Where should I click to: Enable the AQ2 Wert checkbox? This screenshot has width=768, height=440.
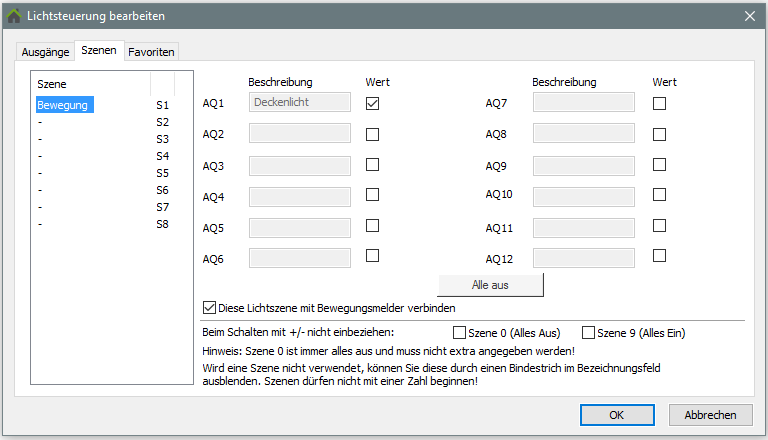coord(372,134)
